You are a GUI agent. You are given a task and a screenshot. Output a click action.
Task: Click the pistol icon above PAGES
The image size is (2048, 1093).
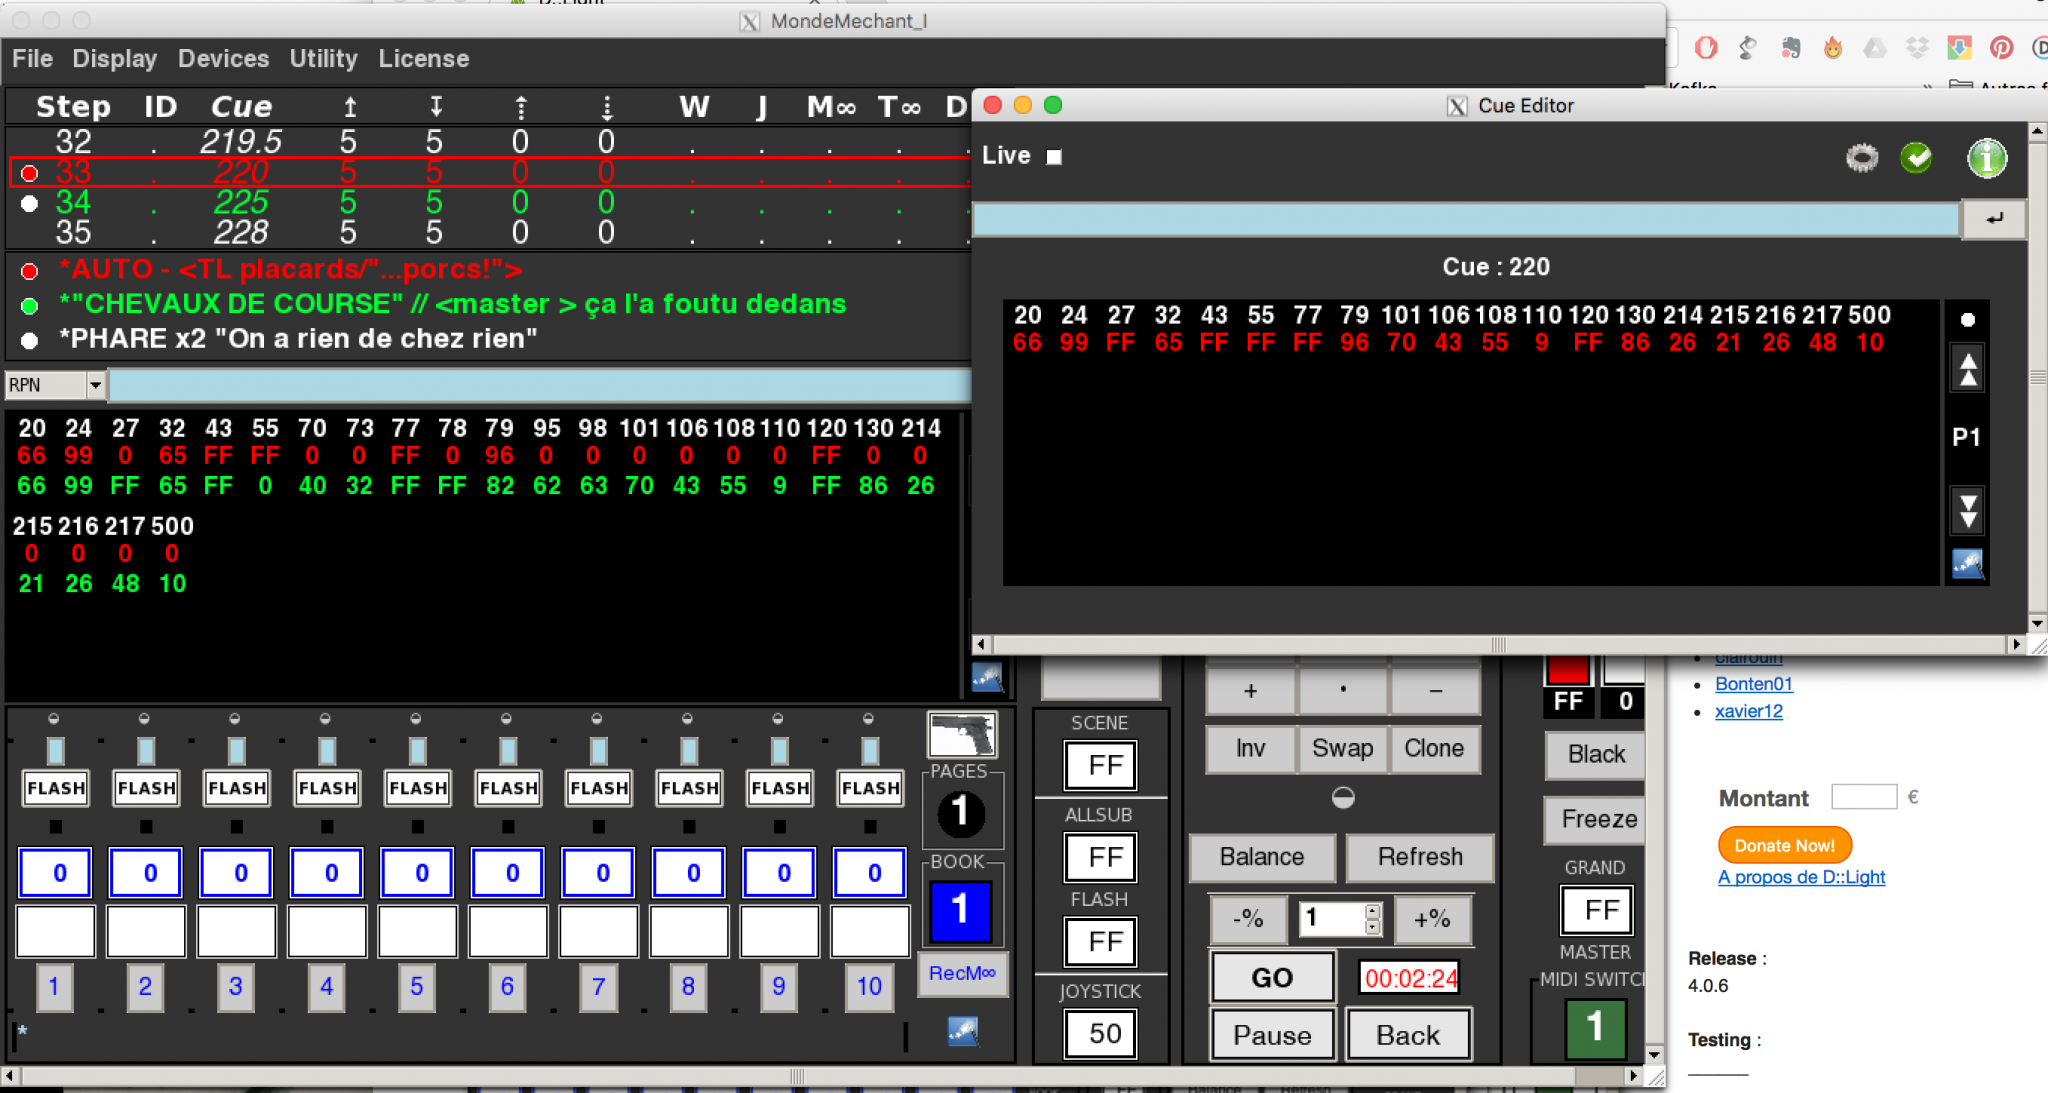click(x=961, y=735)
